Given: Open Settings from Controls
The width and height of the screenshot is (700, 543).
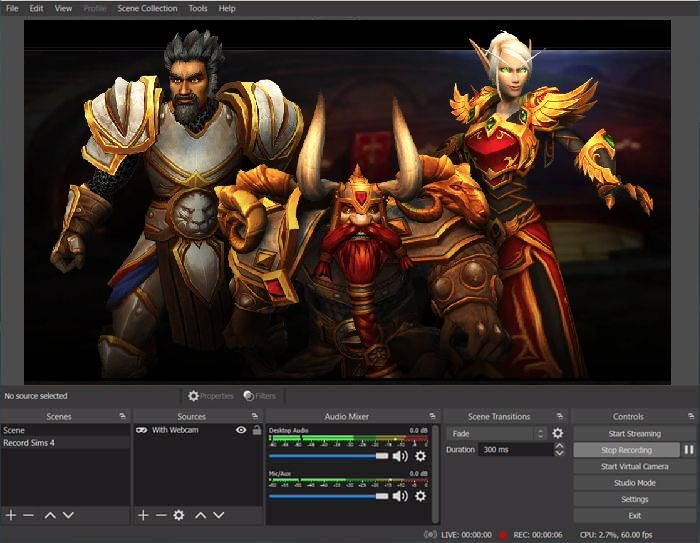Looking at the screenshot, I should [634, 499].
